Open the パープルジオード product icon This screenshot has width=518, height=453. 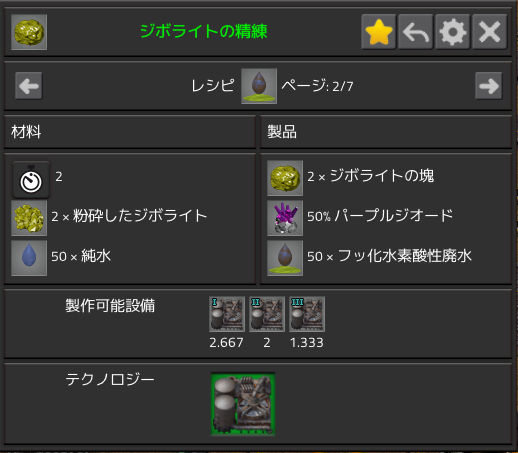coord(285,218)
